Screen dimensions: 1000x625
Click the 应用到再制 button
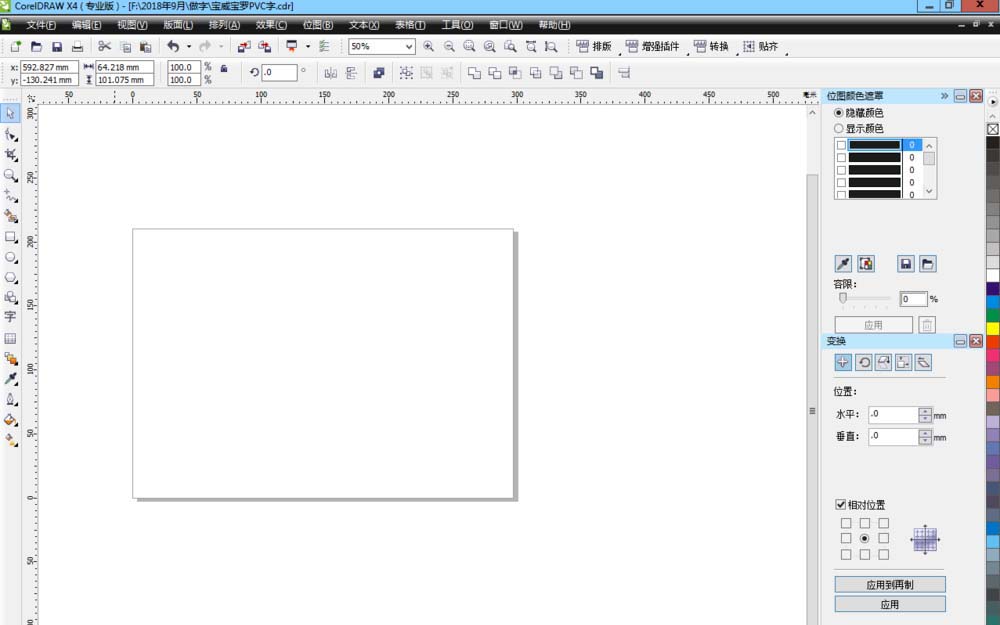(890, 584)
